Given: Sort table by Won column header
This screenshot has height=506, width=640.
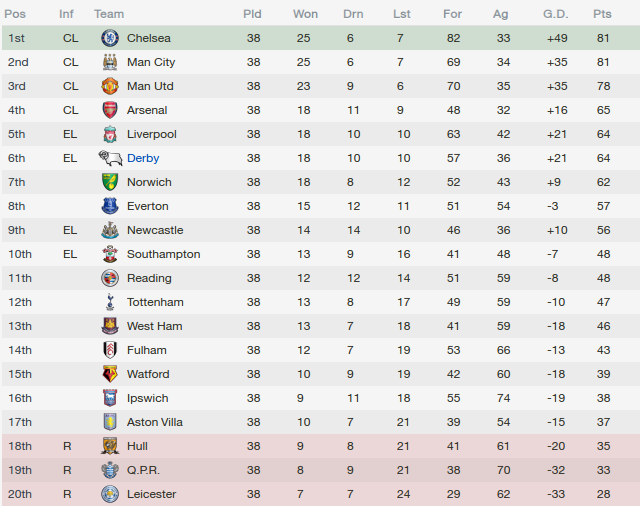Looking at the screenshot, I should tap(305, 14).
